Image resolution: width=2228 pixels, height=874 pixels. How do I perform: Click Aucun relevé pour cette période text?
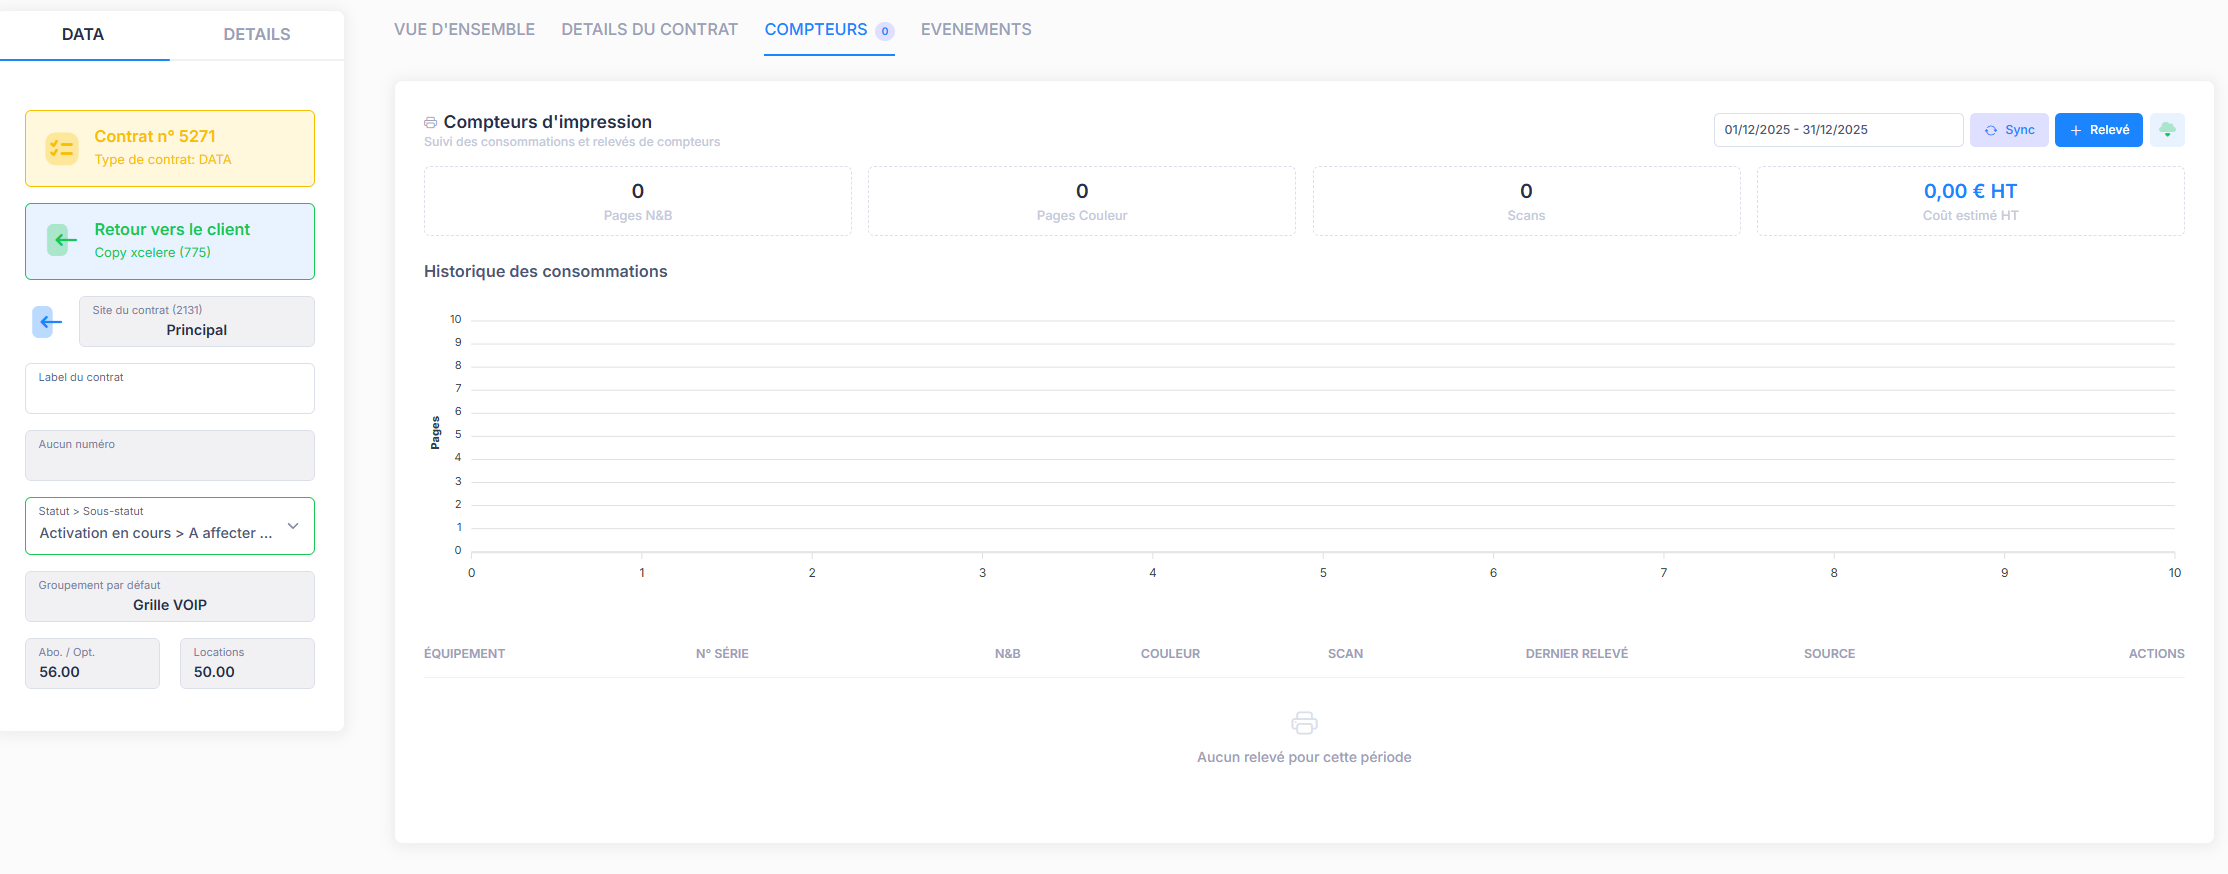click(x=1304, y=758)
